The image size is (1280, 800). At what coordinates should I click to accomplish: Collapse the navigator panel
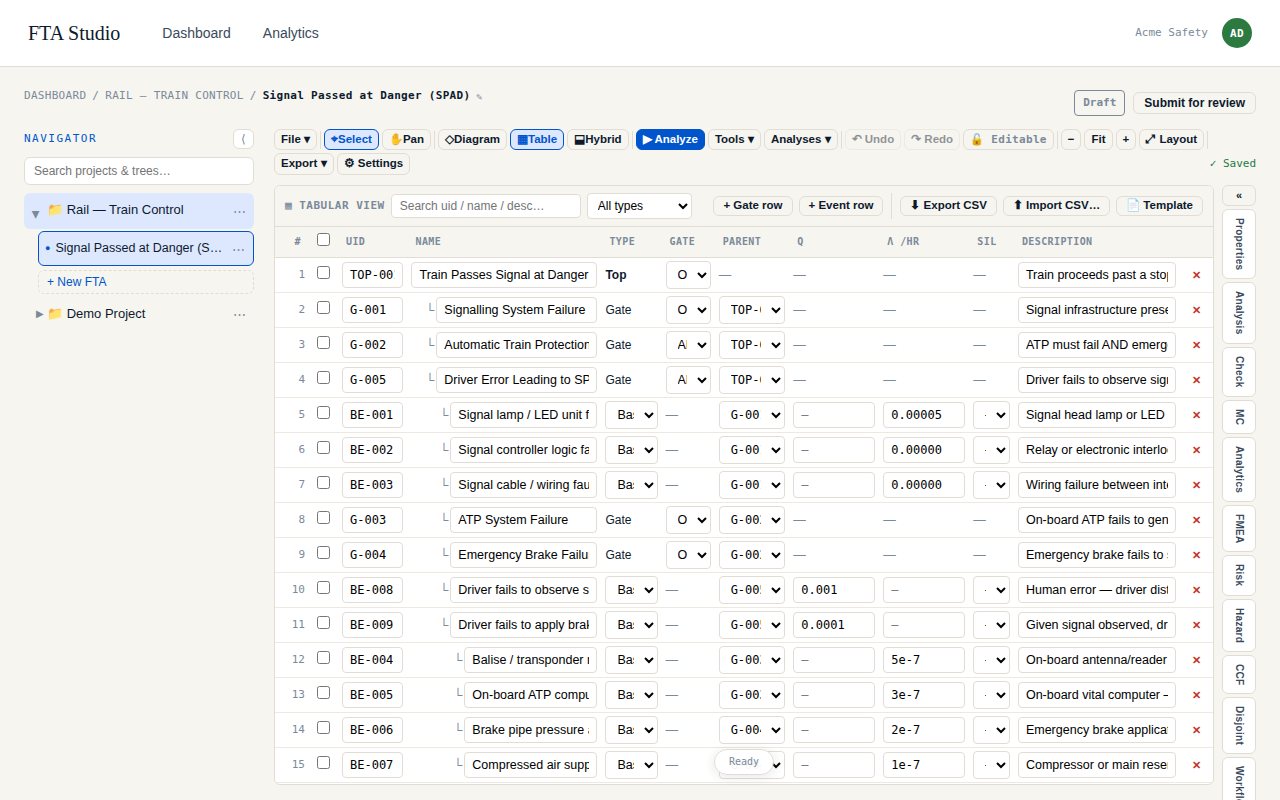[243, 139]
